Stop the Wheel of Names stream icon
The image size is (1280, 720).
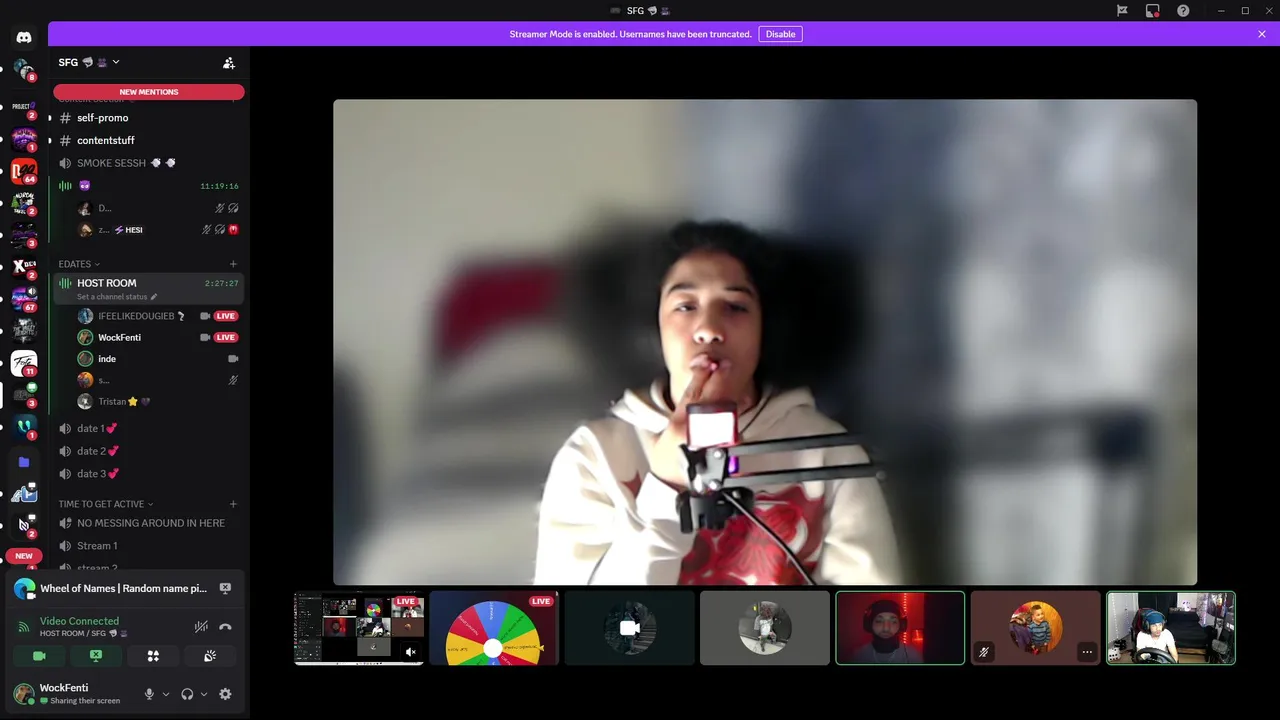225,589
